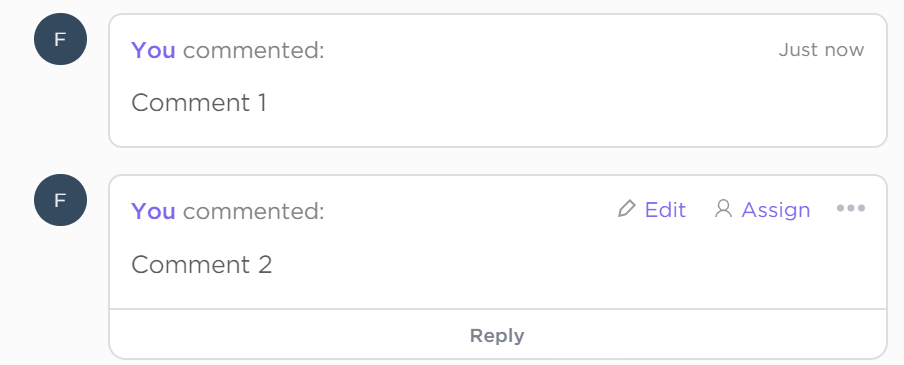
Task: Reply to Comment 2
Action: coord(497,336)
